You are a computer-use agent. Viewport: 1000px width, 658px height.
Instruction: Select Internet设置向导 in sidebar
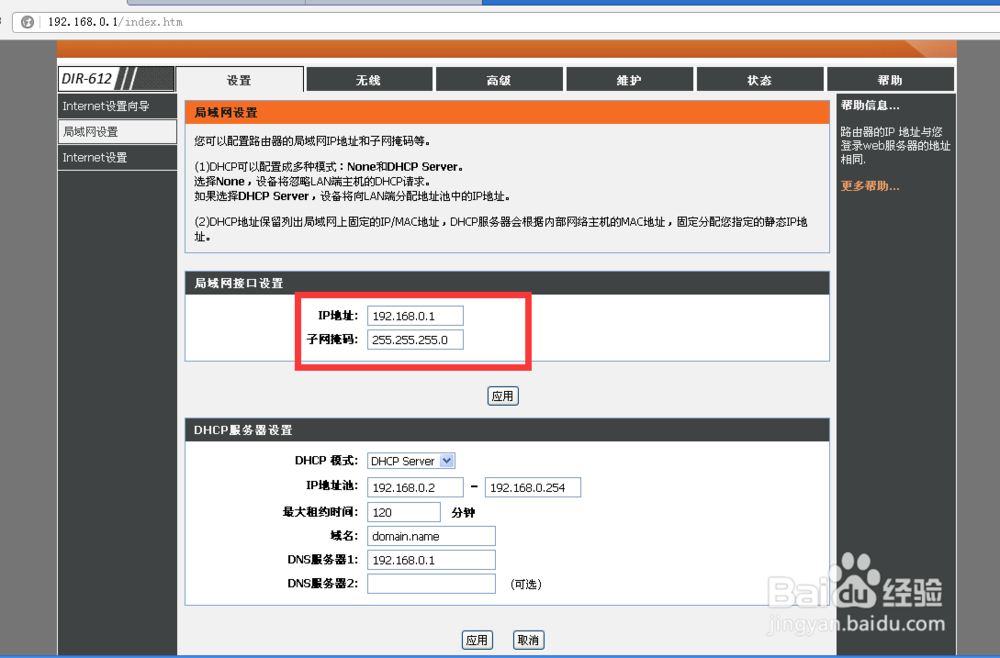click(x=117, y=106)
